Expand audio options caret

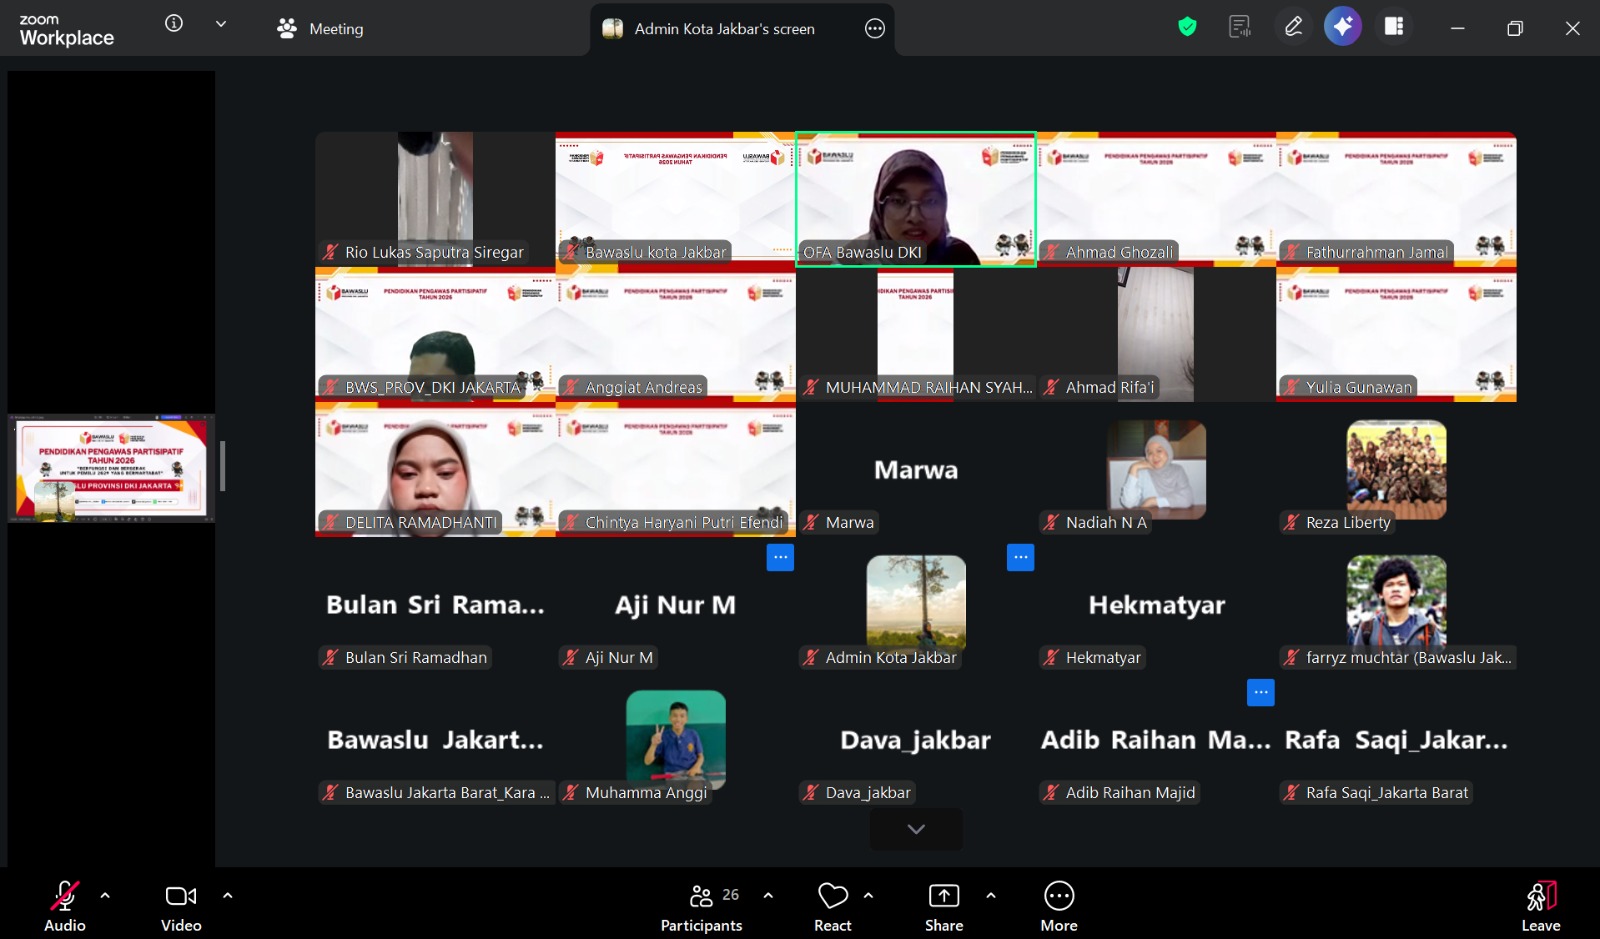click(x=105, y=896)
